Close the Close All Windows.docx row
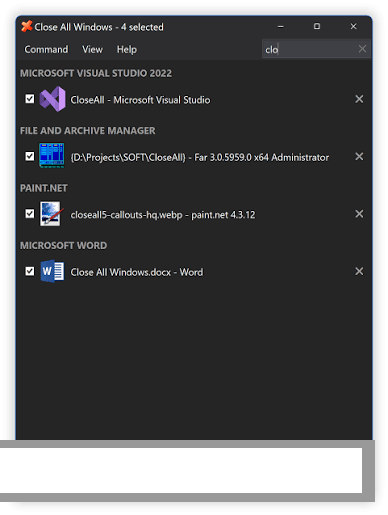 click(359, 271)
